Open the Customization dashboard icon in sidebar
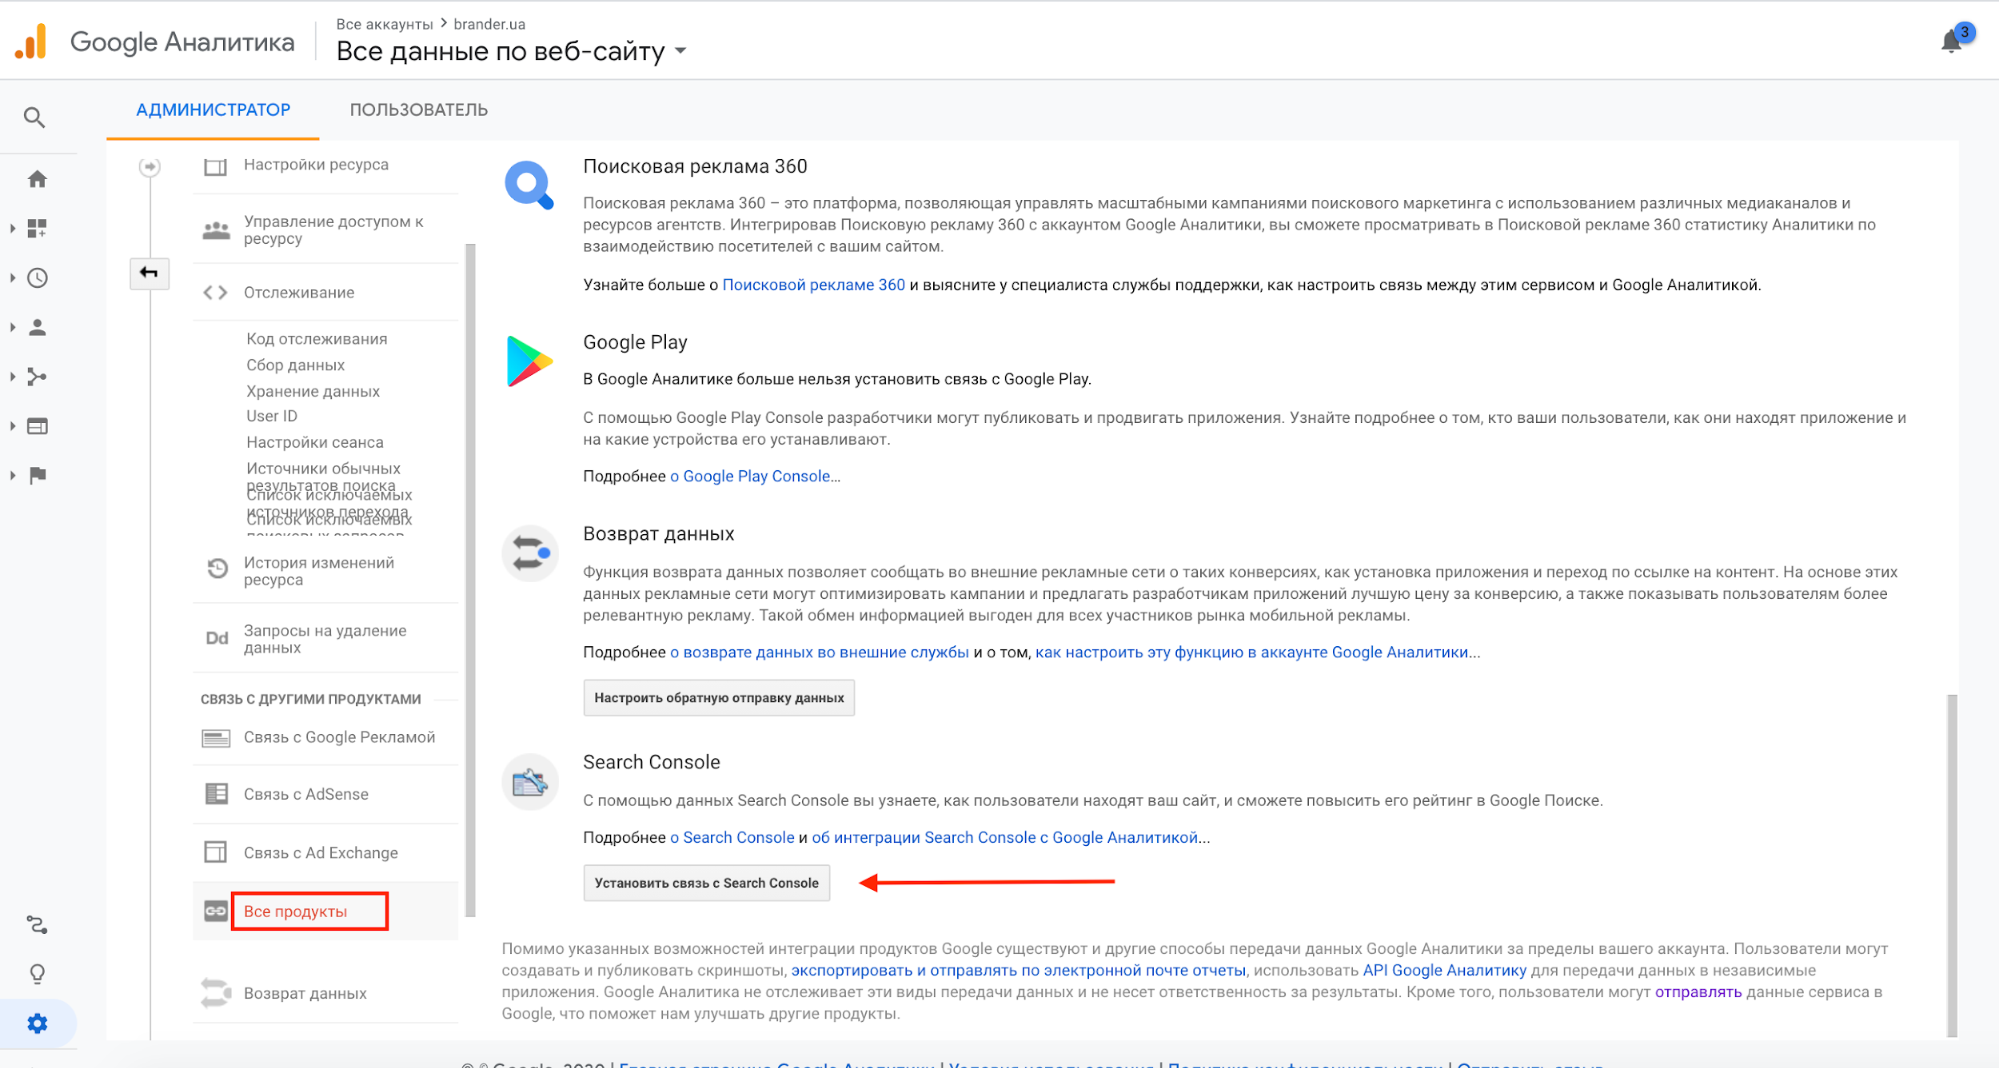Viewport: 1999px width, 1069px height. tap(37, 228)
